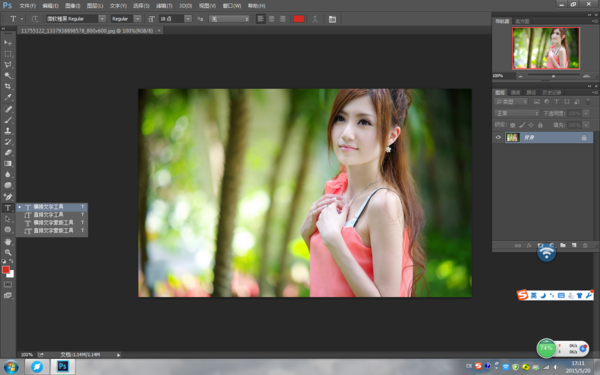Open the anti-aliasing dropdown

tap(229, 19)
